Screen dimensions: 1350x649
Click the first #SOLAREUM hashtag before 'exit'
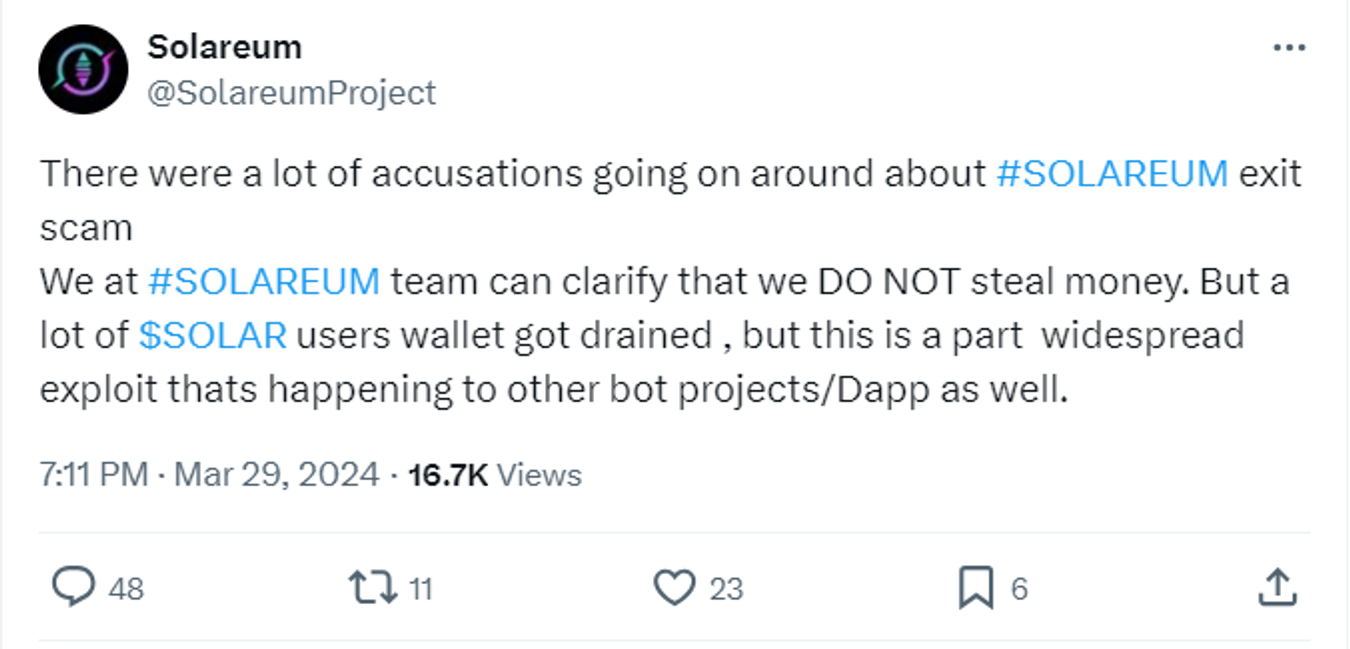click(x=1112, y=174)
